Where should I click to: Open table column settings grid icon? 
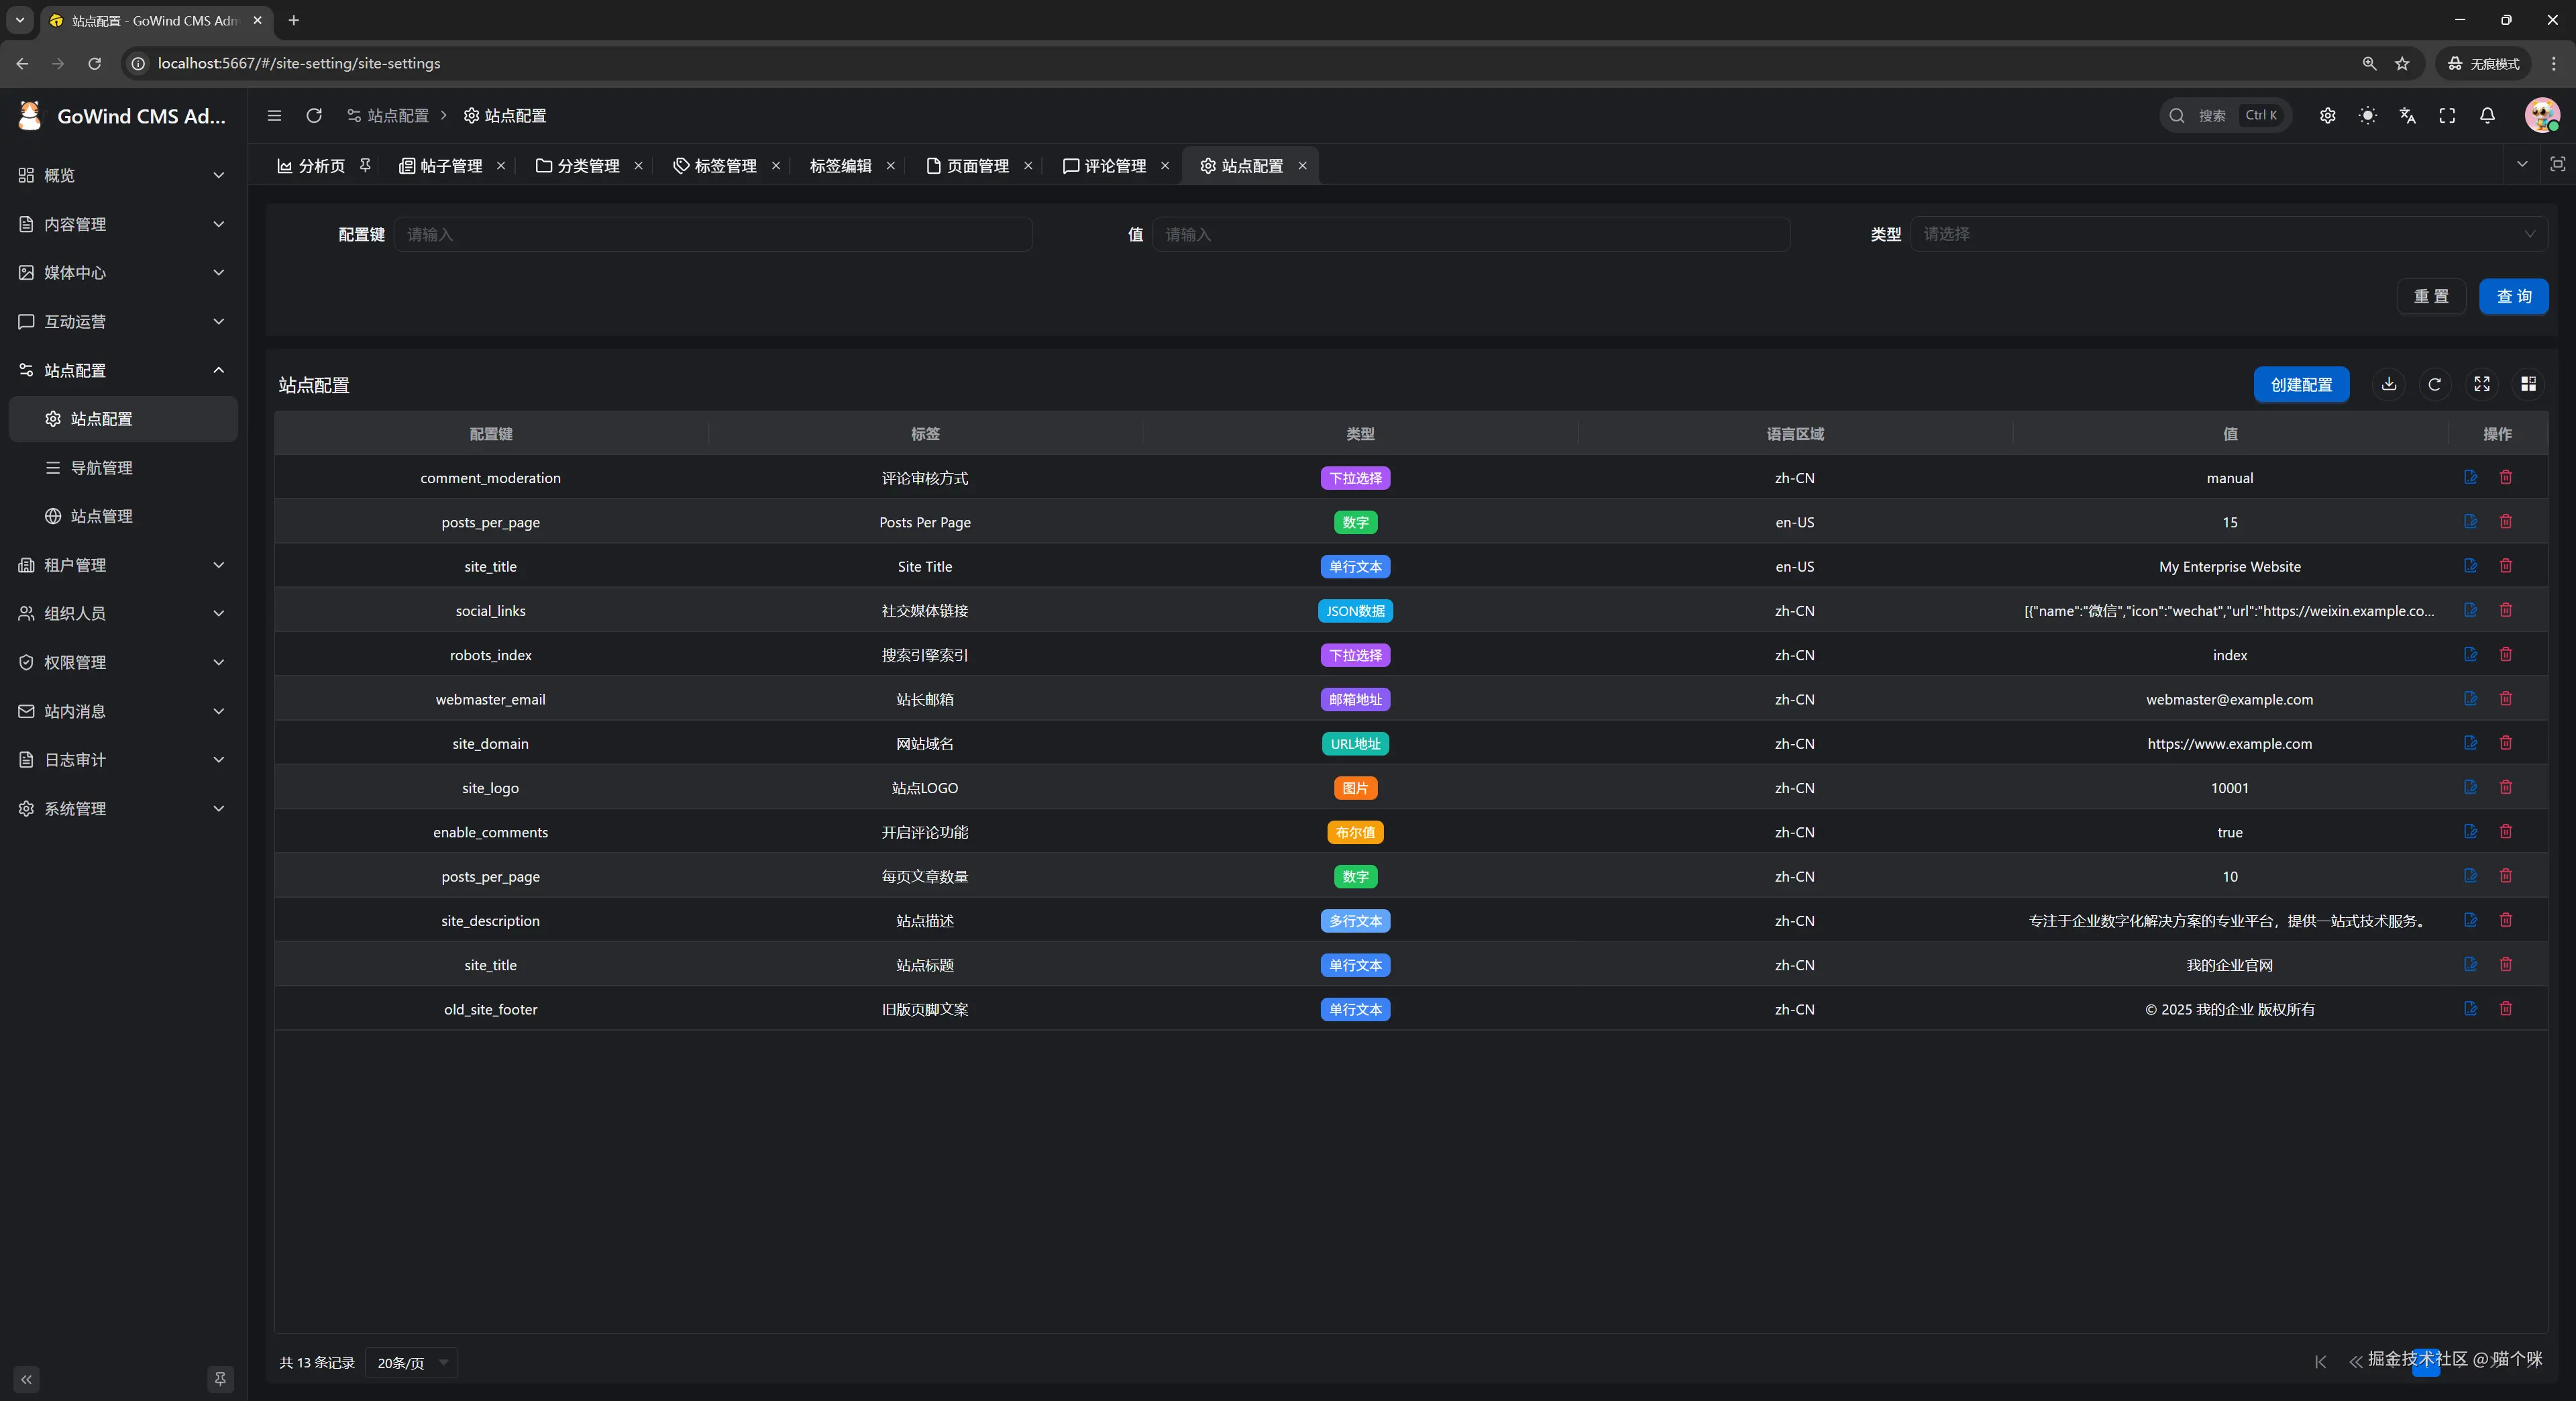click(2528, 384)
